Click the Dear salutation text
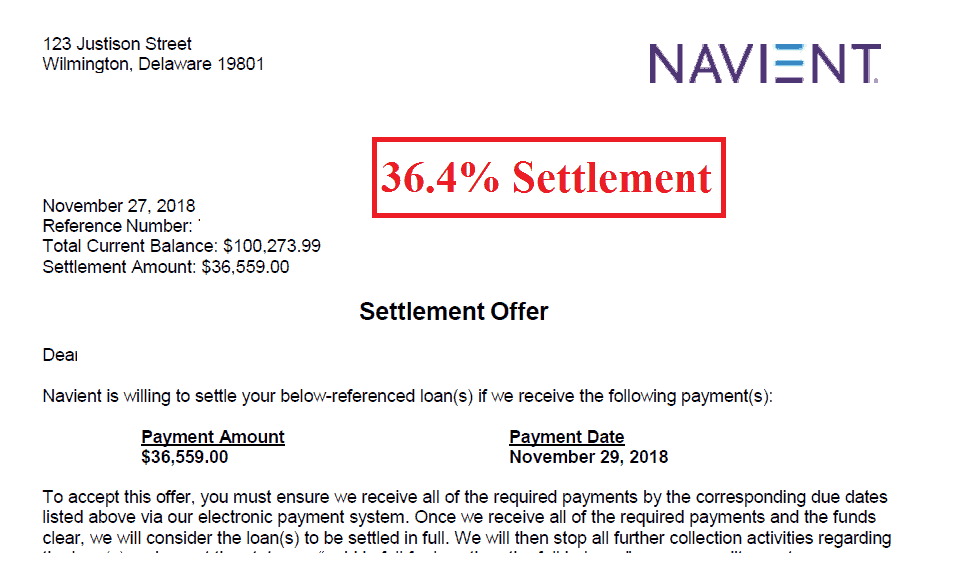972x580 pixels. tap(60, 356)
